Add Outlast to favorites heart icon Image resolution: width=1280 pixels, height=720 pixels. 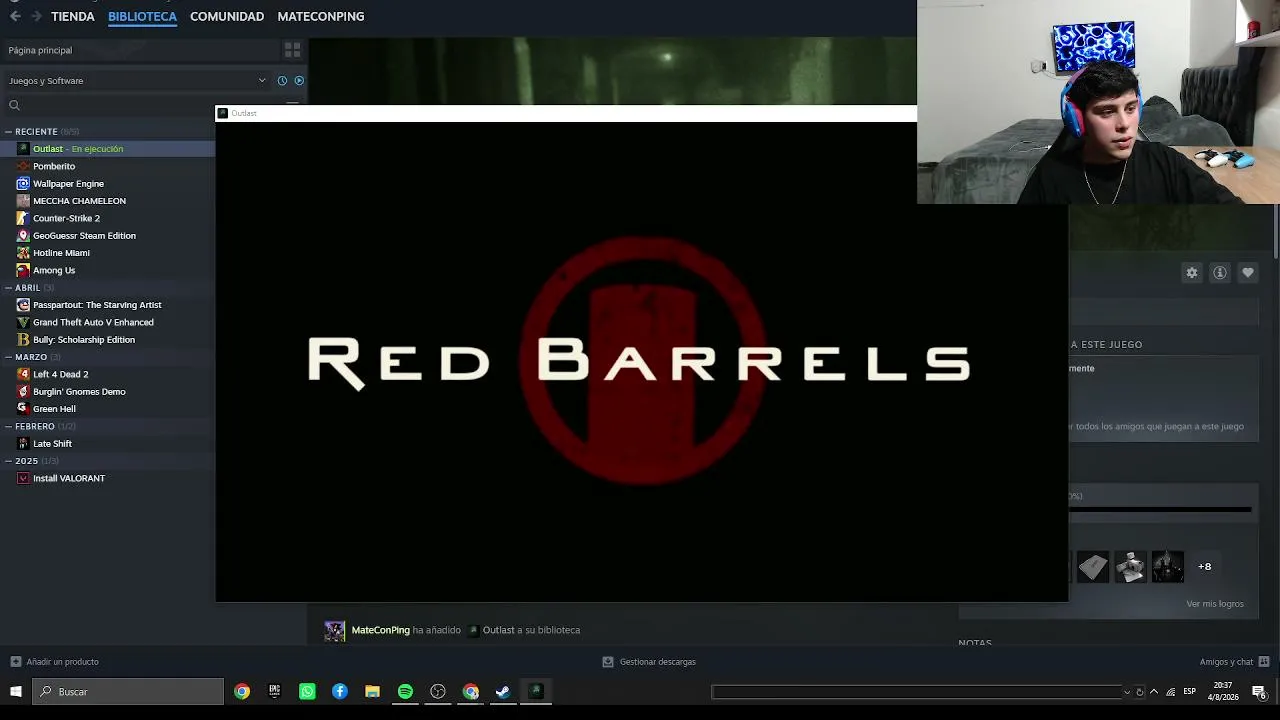coord(1248,272)
